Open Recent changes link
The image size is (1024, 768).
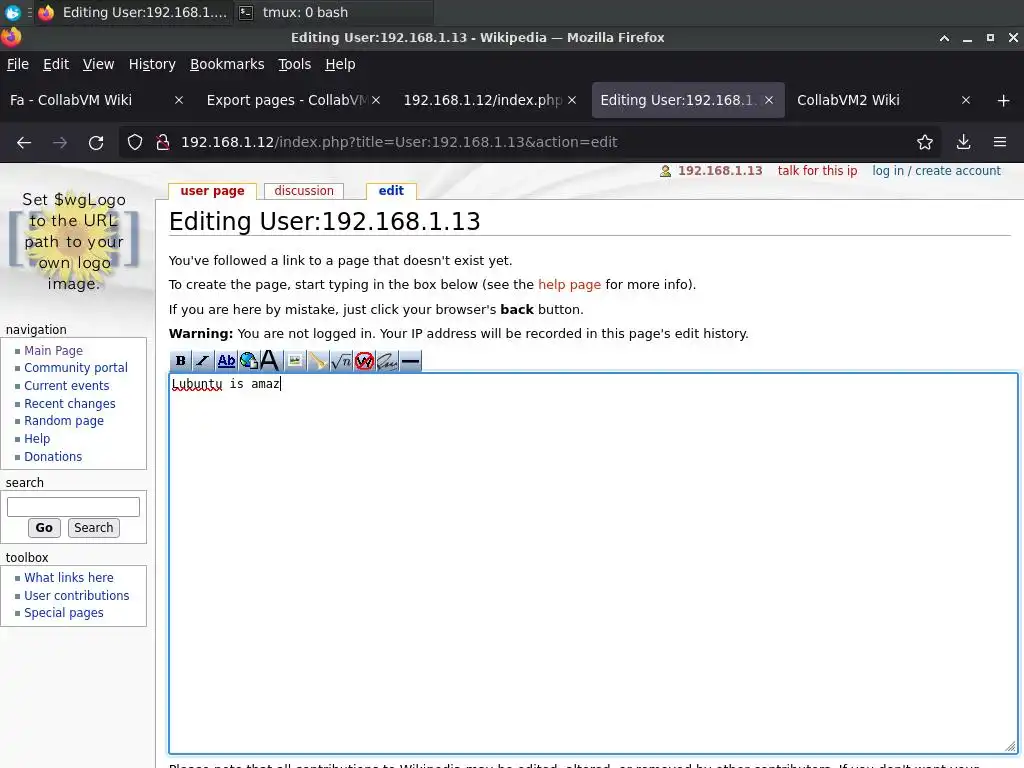pos(70,404)
